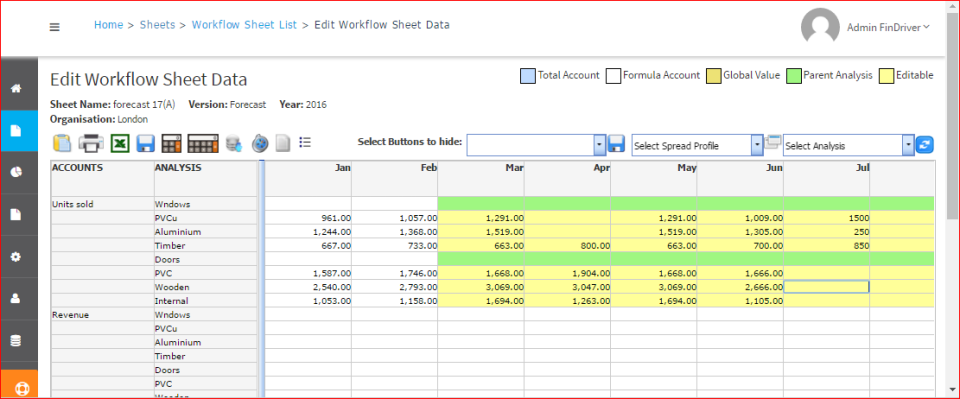This screenshot has width=960, height=399.
Task: Click the Revenue account row
Action: pos(102,315)
